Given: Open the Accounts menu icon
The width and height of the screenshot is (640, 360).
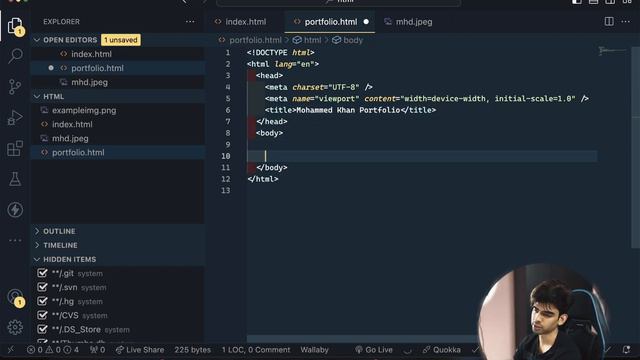Looking at the screenshot, I should [x=15, y=297].
